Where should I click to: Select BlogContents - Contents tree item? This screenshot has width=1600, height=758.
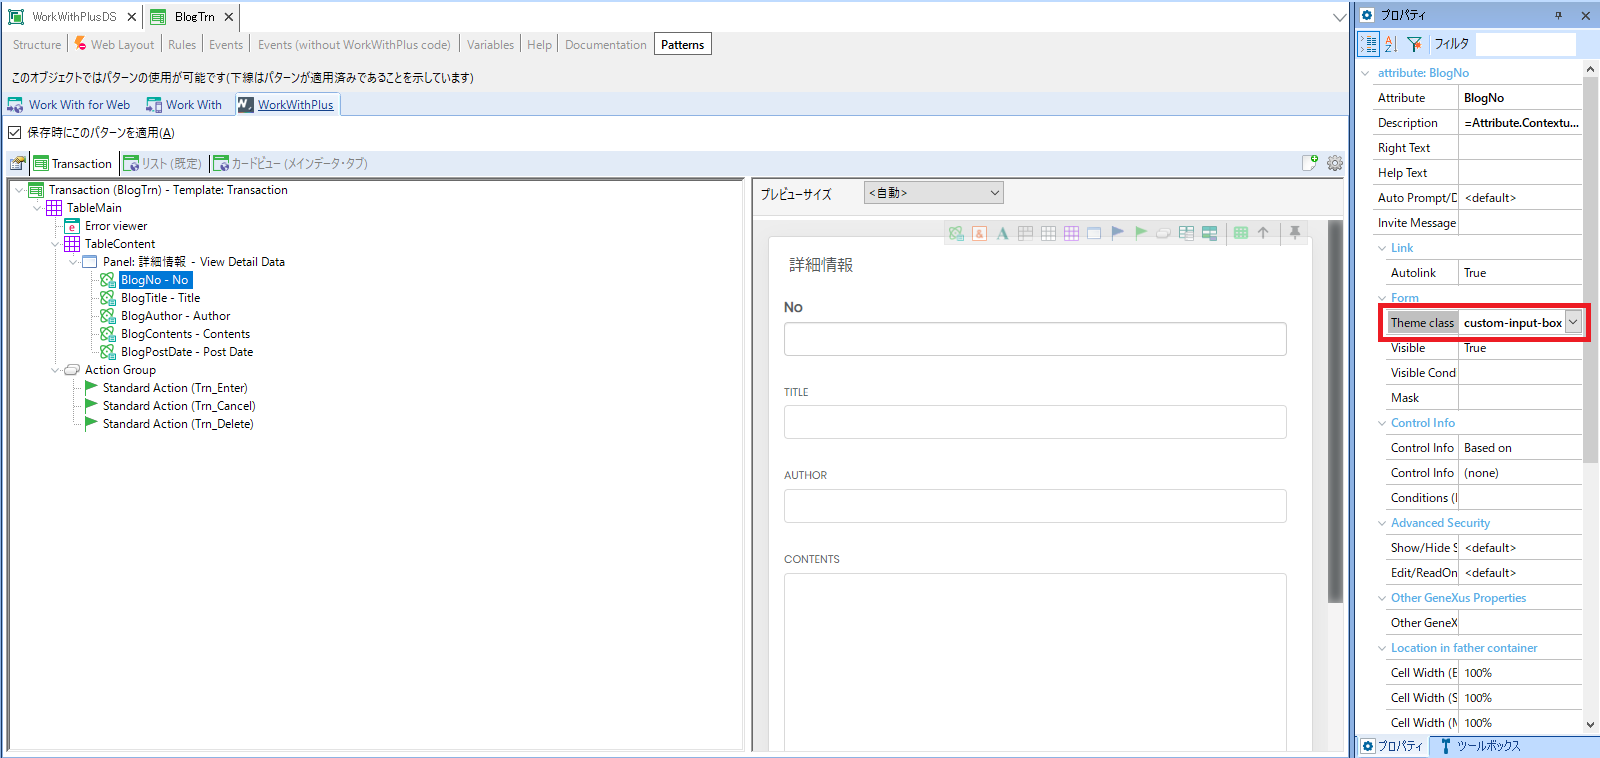click(x=185, y=334)
